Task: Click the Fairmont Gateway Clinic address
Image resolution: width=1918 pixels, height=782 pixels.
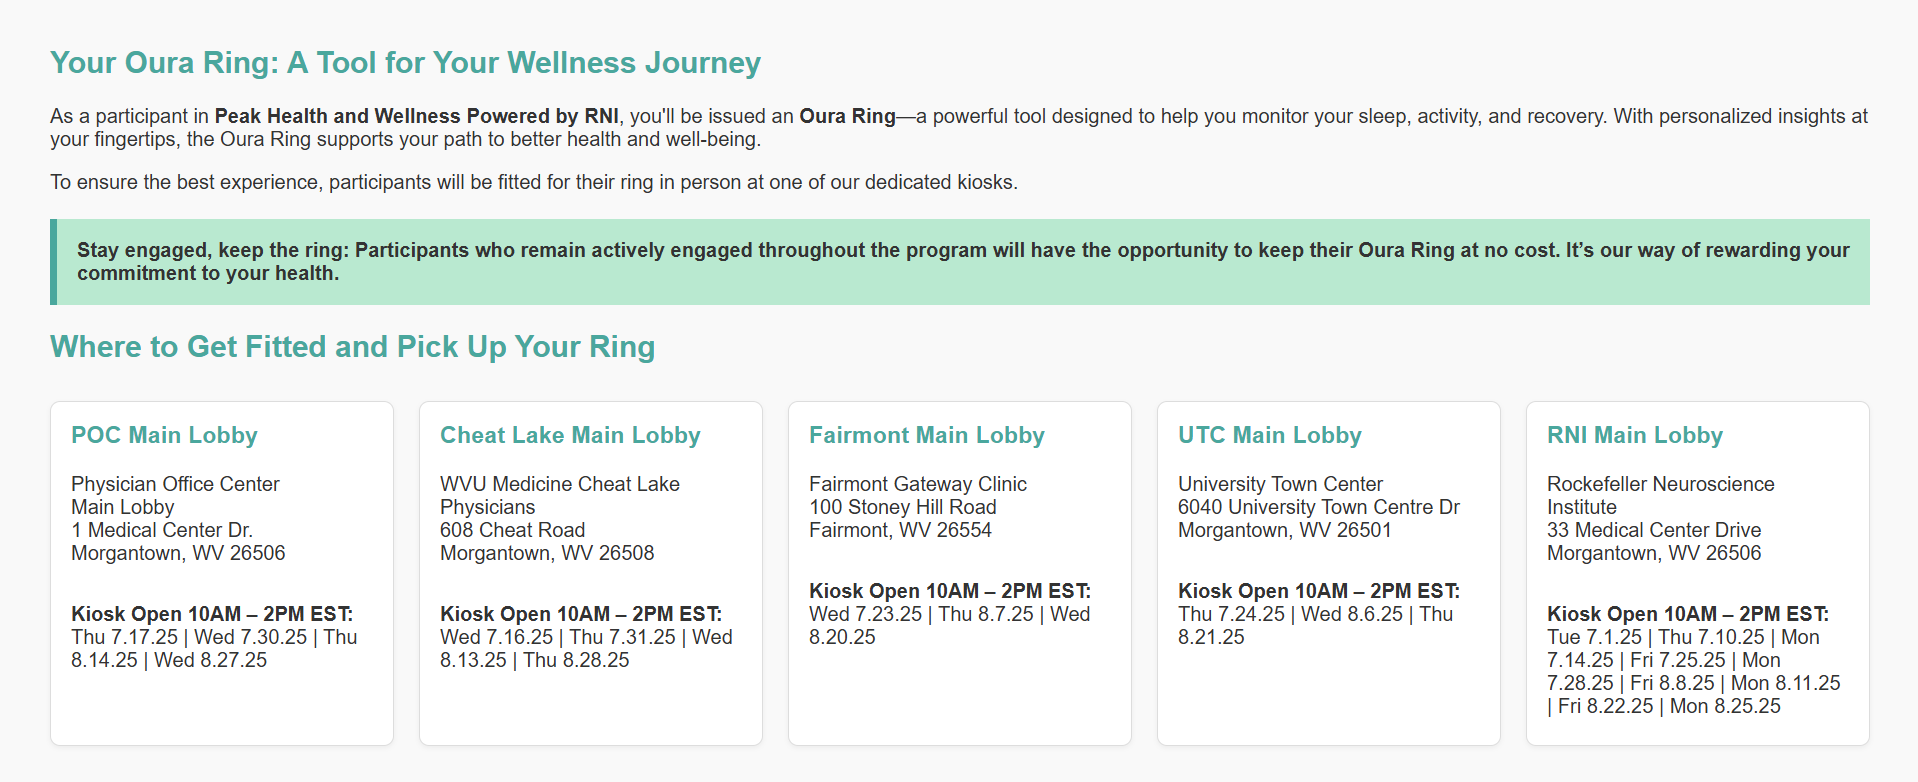Action: tap(918, 507)
